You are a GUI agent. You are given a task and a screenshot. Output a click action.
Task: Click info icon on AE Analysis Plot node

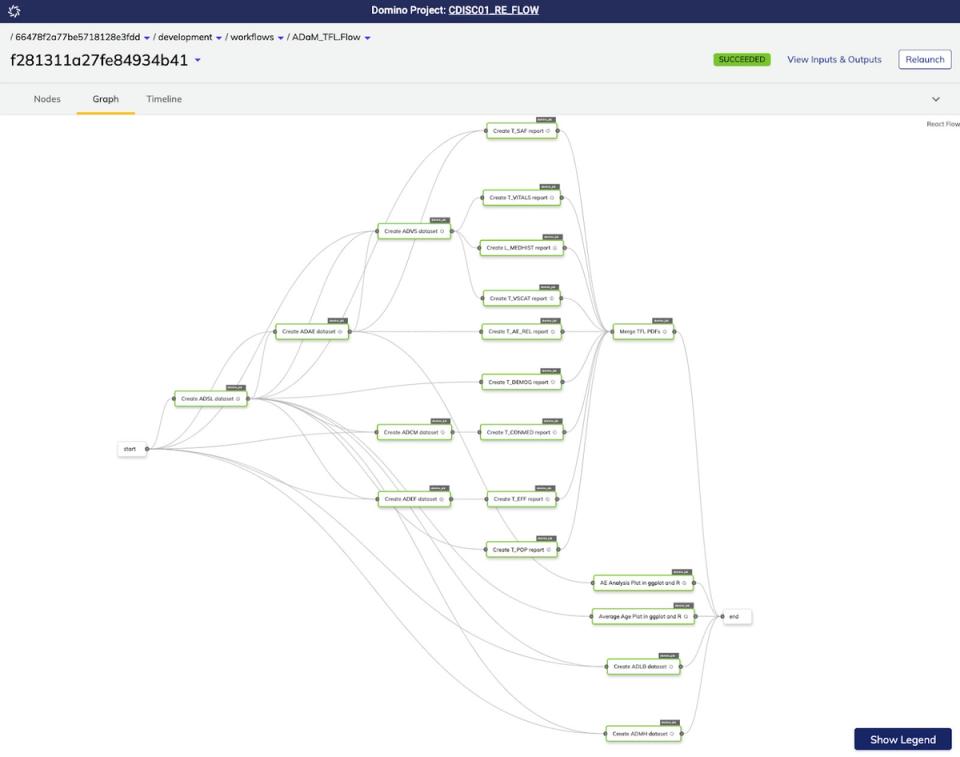tap(683, 582)
